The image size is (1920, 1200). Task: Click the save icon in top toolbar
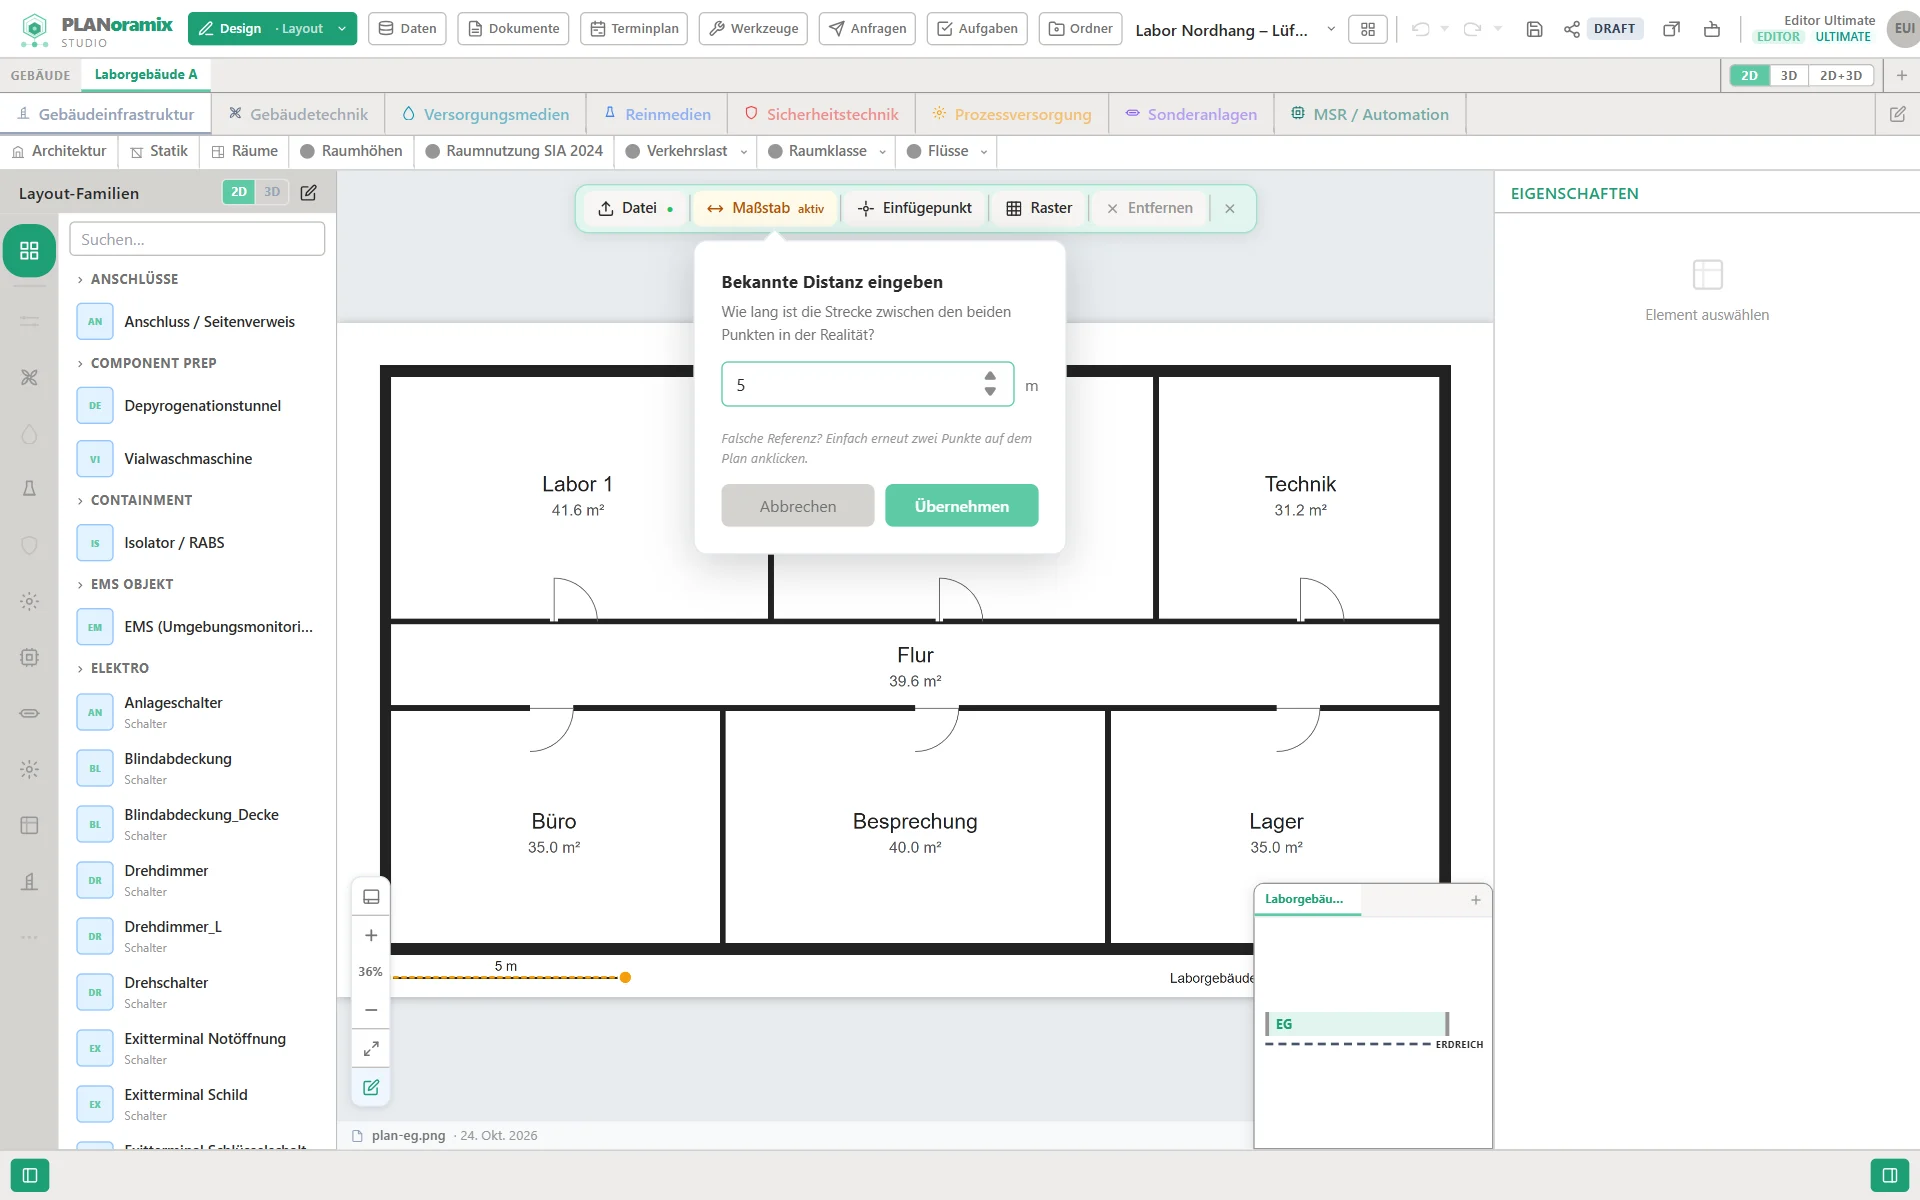[x=1534, y=29]
